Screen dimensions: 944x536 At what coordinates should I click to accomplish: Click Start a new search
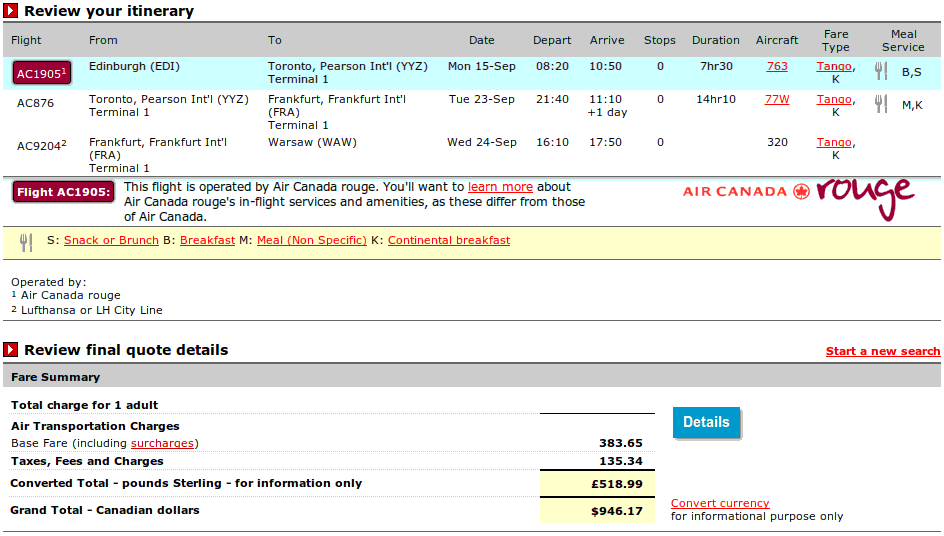coord(883,351)
